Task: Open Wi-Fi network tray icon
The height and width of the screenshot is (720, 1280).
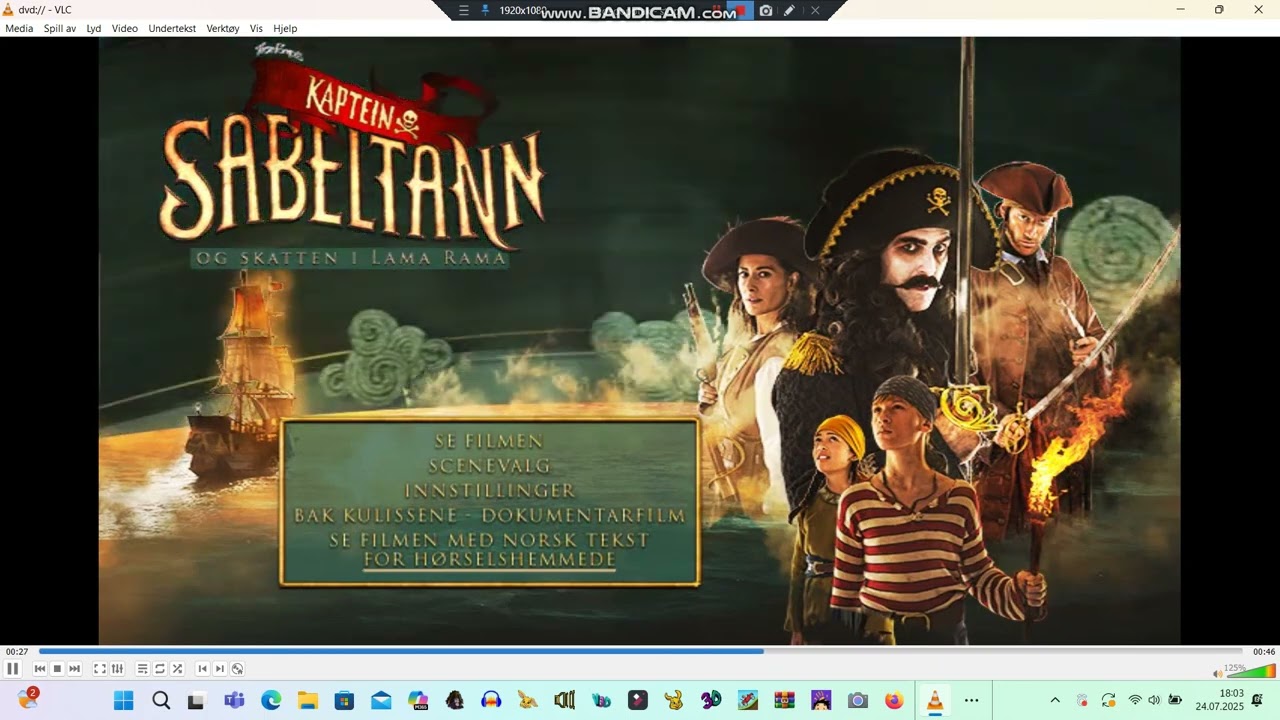Action: (1135, 701)
